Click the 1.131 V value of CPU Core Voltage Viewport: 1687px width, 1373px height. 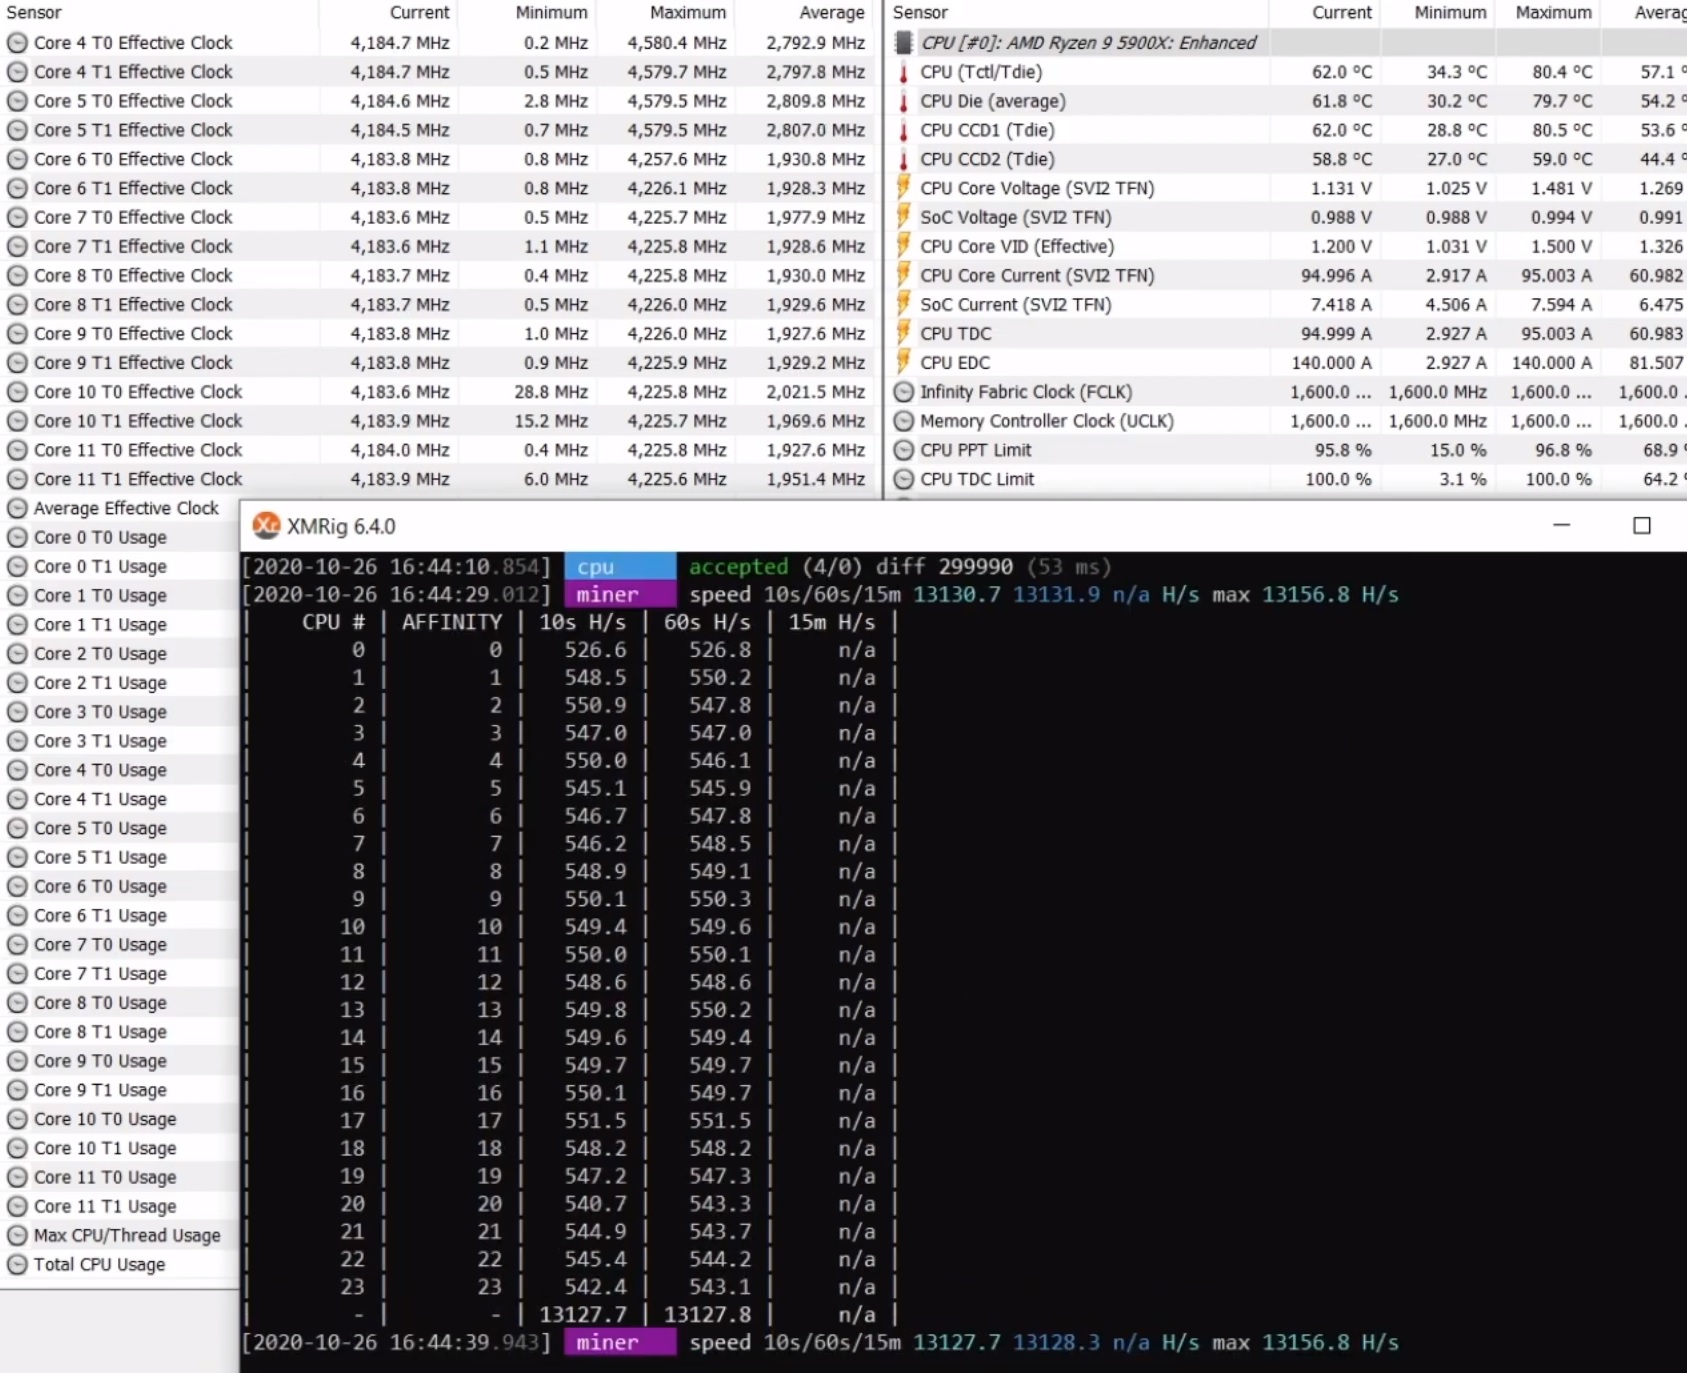tap(1341, 188)
